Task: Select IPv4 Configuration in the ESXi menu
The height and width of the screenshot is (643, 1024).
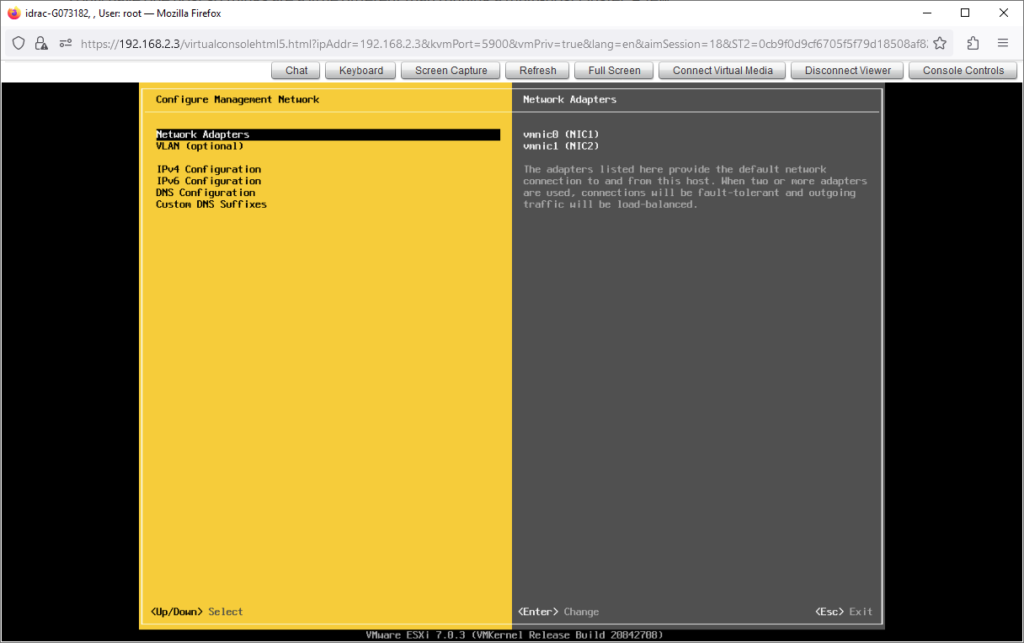Action: (208, 169)
